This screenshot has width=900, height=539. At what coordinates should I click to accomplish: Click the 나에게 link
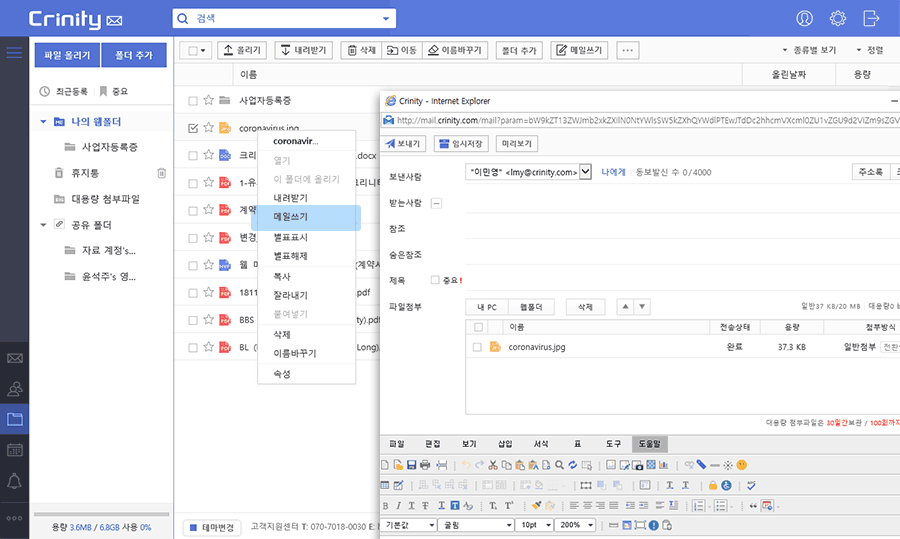coord(613,172)
